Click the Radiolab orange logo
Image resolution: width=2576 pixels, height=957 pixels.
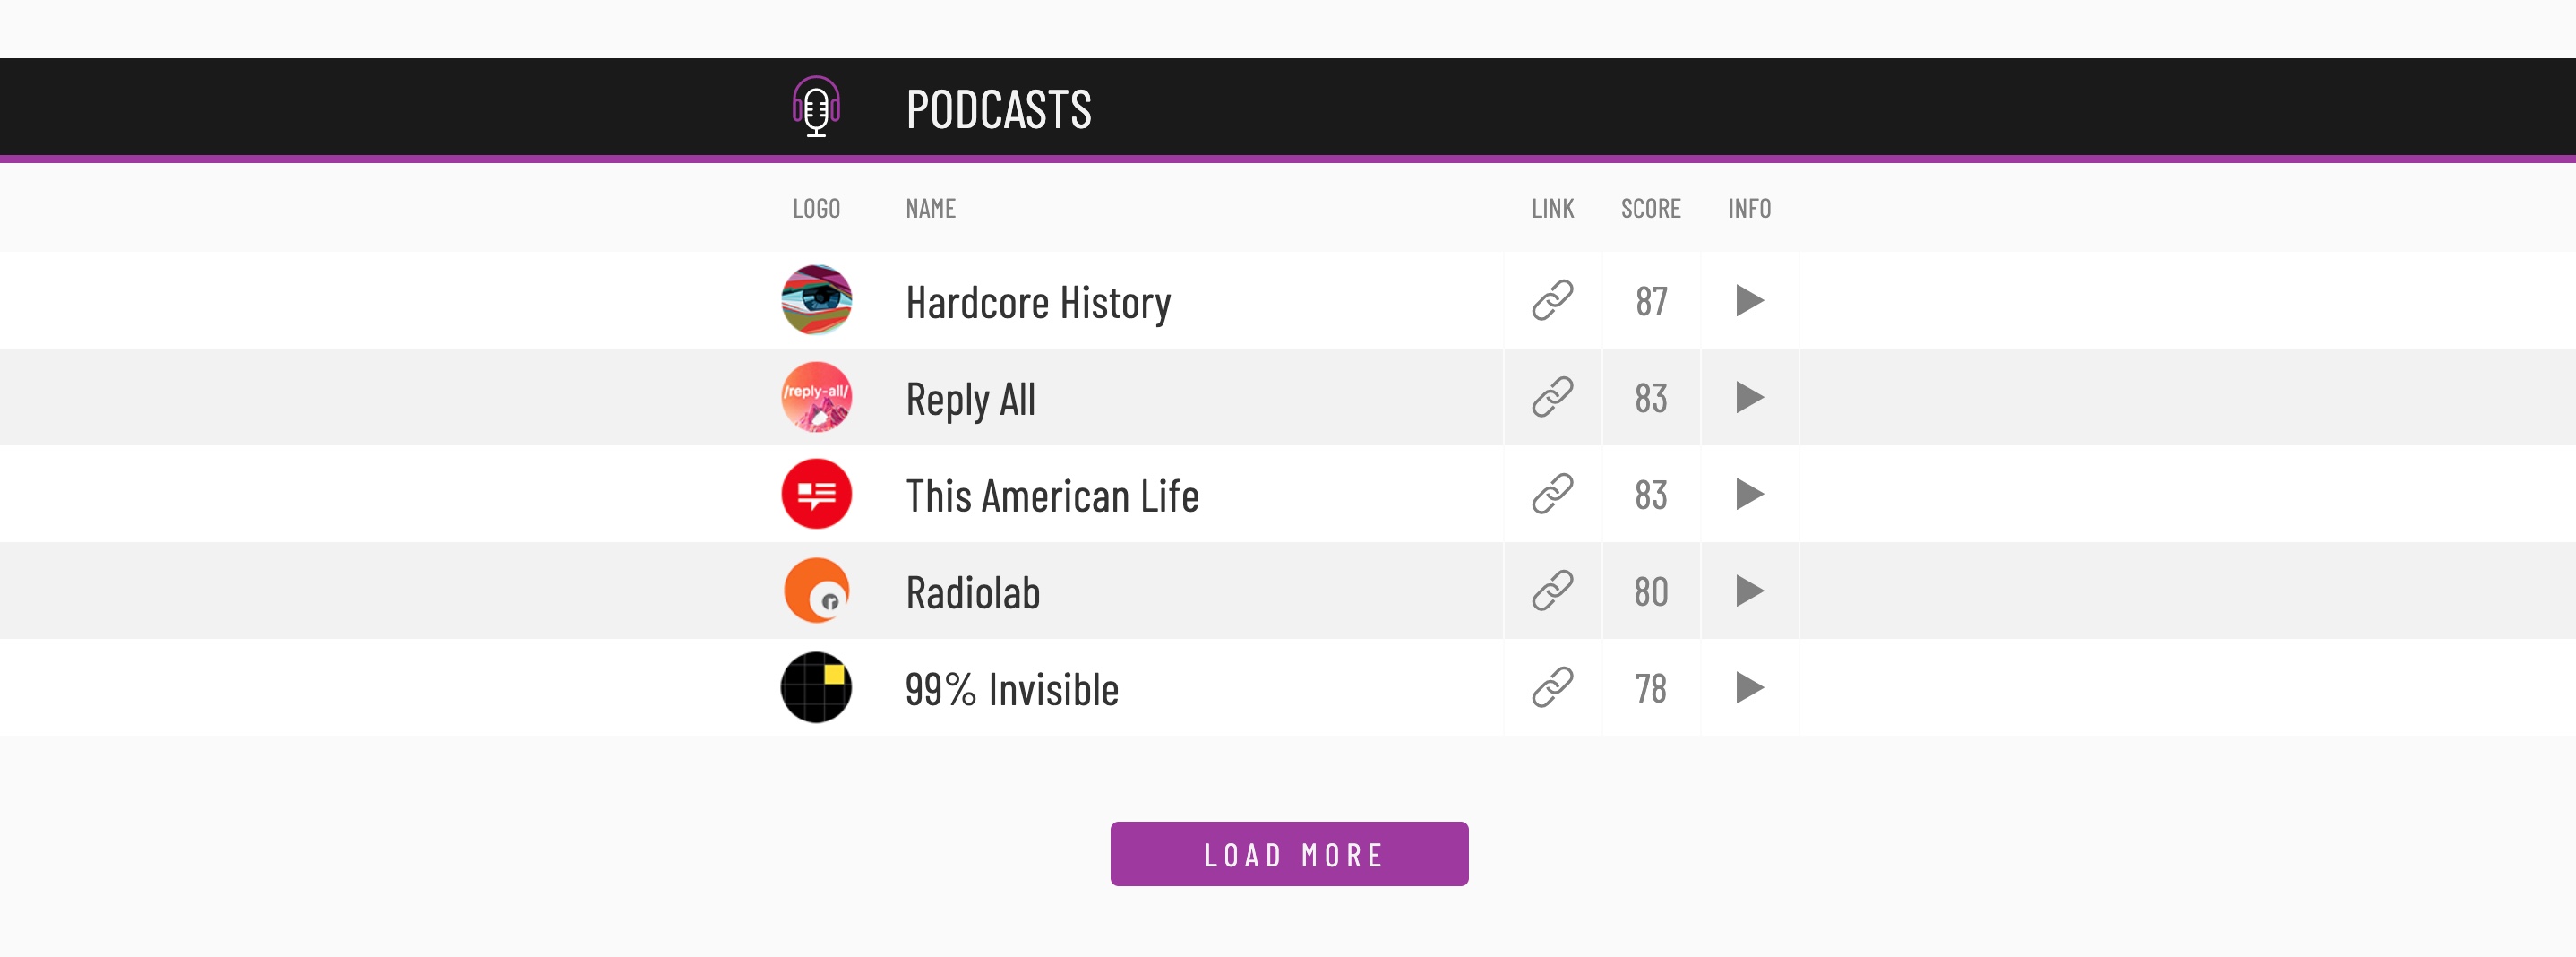(x=816, y=591)
